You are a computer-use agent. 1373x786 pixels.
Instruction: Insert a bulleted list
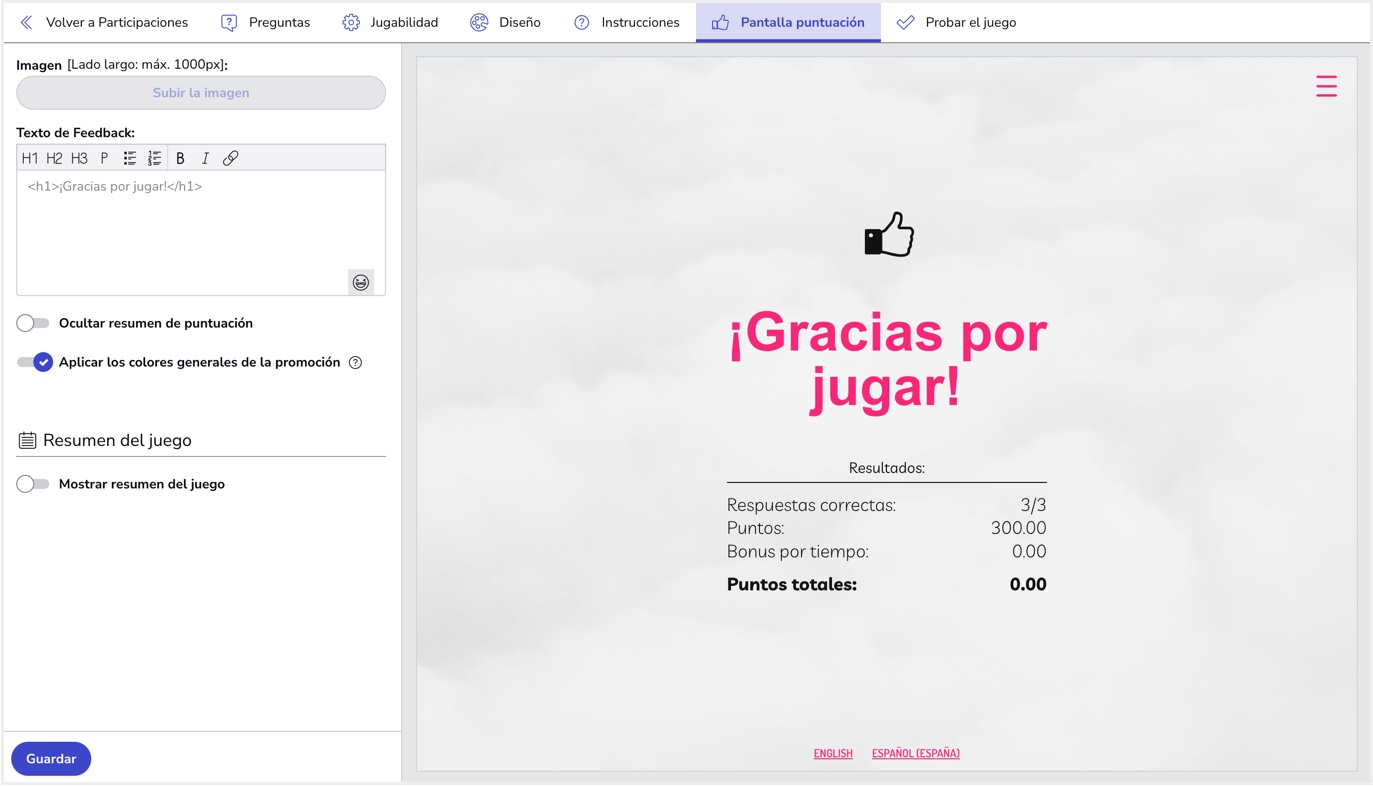(130, 158)
